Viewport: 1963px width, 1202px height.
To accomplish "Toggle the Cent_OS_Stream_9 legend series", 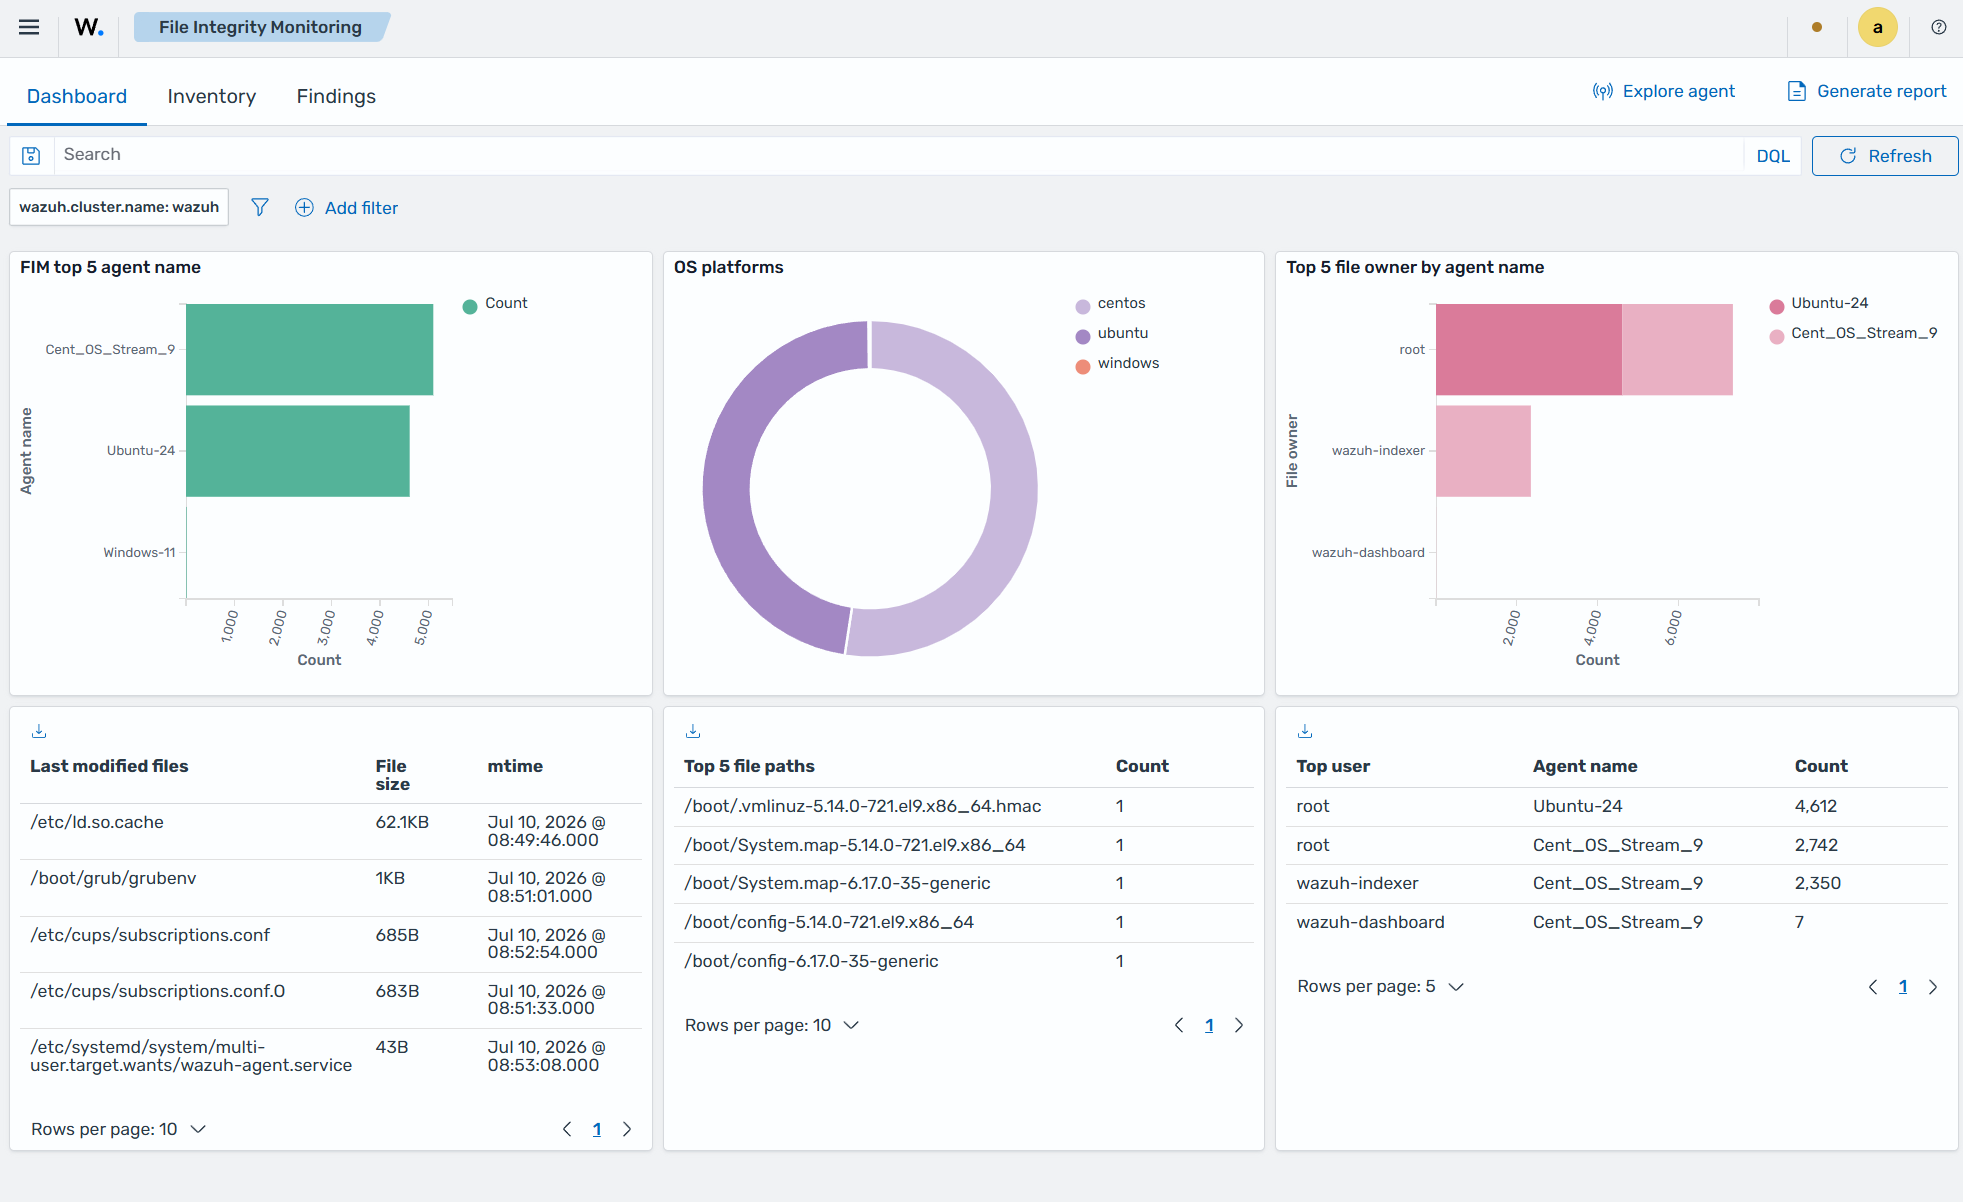I will pyautogui.click(x=1853, y=334).
